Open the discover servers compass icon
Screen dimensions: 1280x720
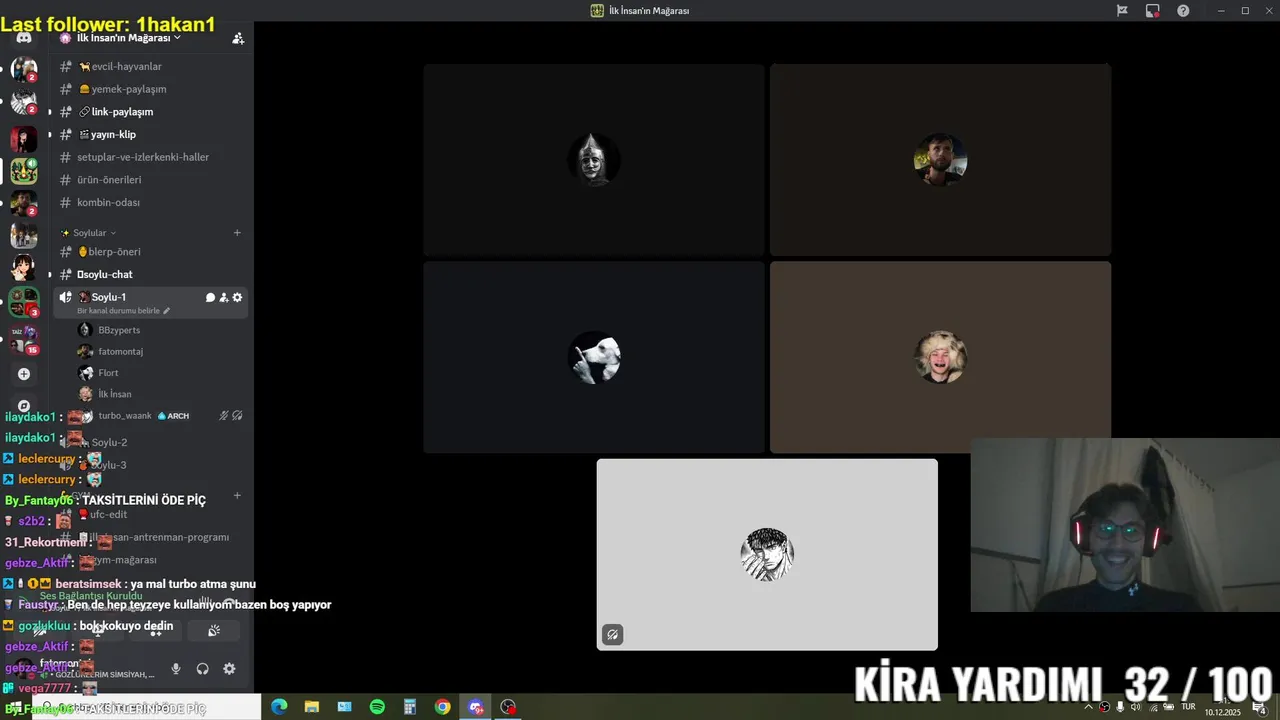tap(24, 406)
